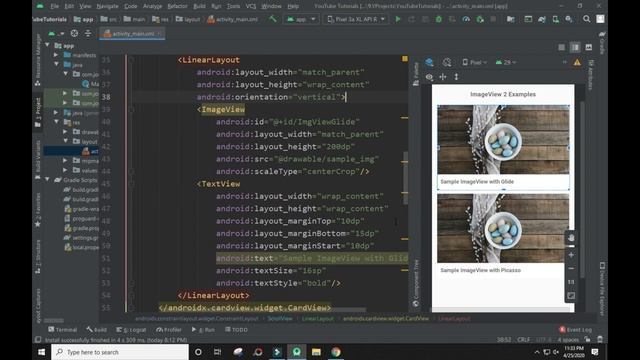640x360 pixels.
Task: Expand the manifests folder
Action: coord(56,55)
